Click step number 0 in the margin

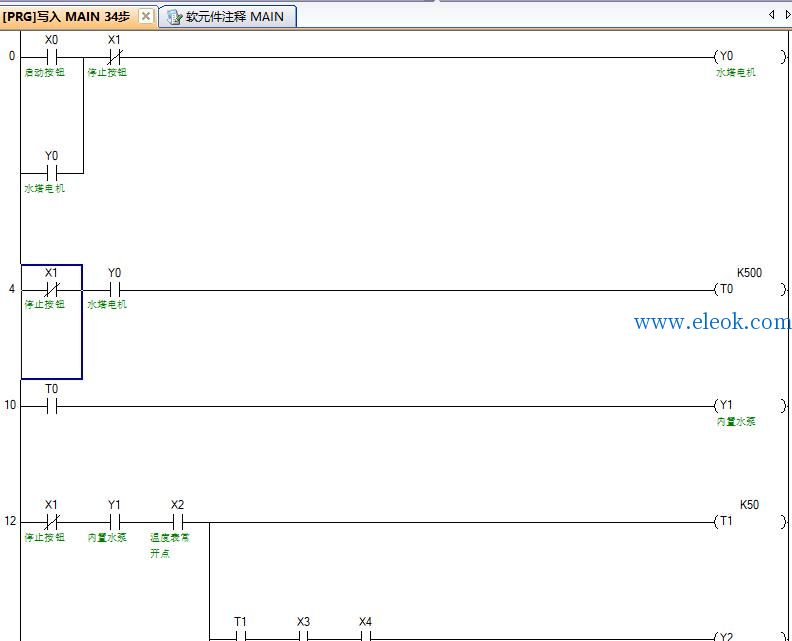[12, 56]
